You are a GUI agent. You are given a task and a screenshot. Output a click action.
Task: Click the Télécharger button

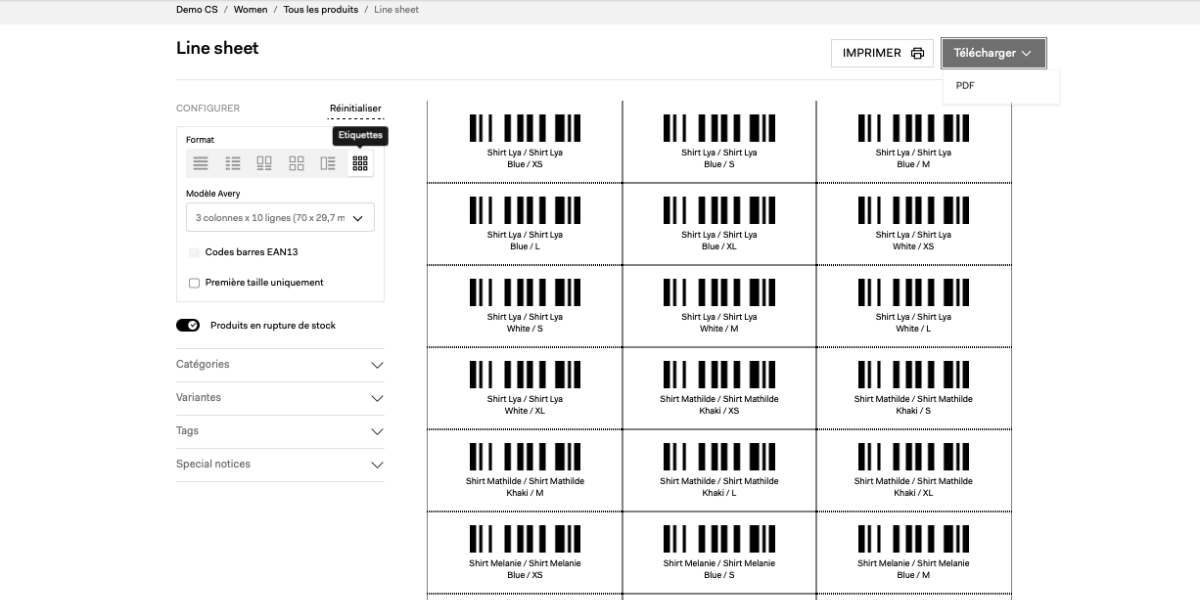click(x=993, y=54)
